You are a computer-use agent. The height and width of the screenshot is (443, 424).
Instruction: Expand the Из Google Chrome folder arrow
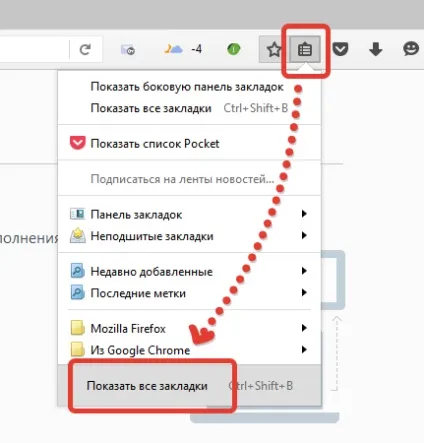pyautogui.click(x=304, y=349)
